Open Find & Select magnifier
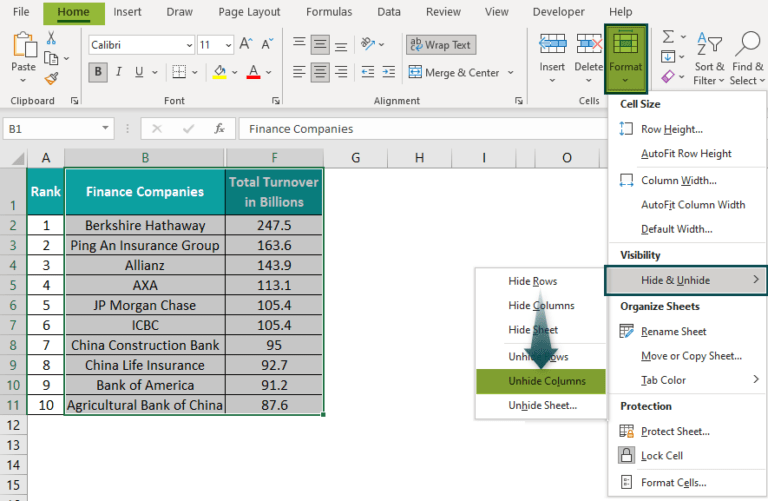Viewport: 768px width, 501px height. coord(747,58)
